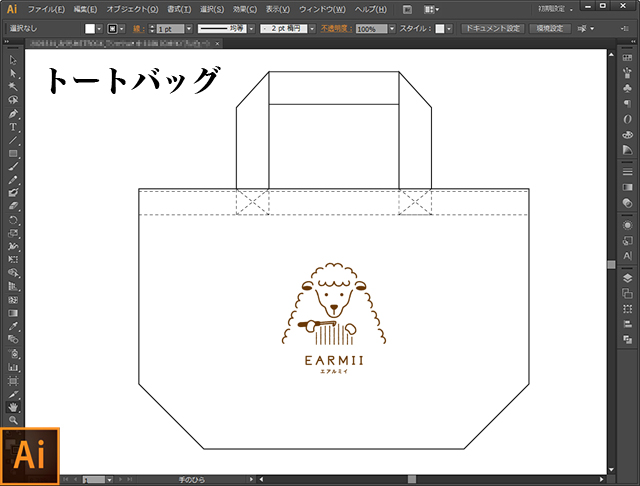The width and height of the screenshot is (640, 486).
Task: Open the Color palette panel icon
Action: coord(627,134)
